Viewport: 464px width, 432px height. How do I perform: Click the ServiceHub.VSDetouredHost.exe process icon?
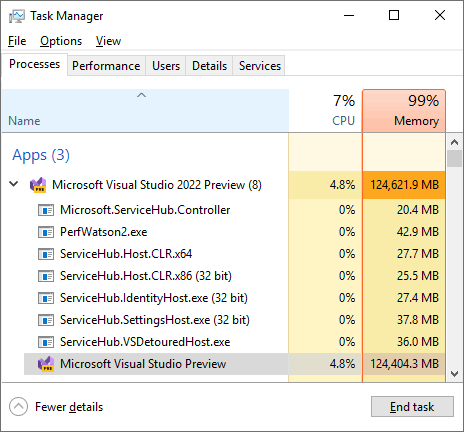coord(46,342)
